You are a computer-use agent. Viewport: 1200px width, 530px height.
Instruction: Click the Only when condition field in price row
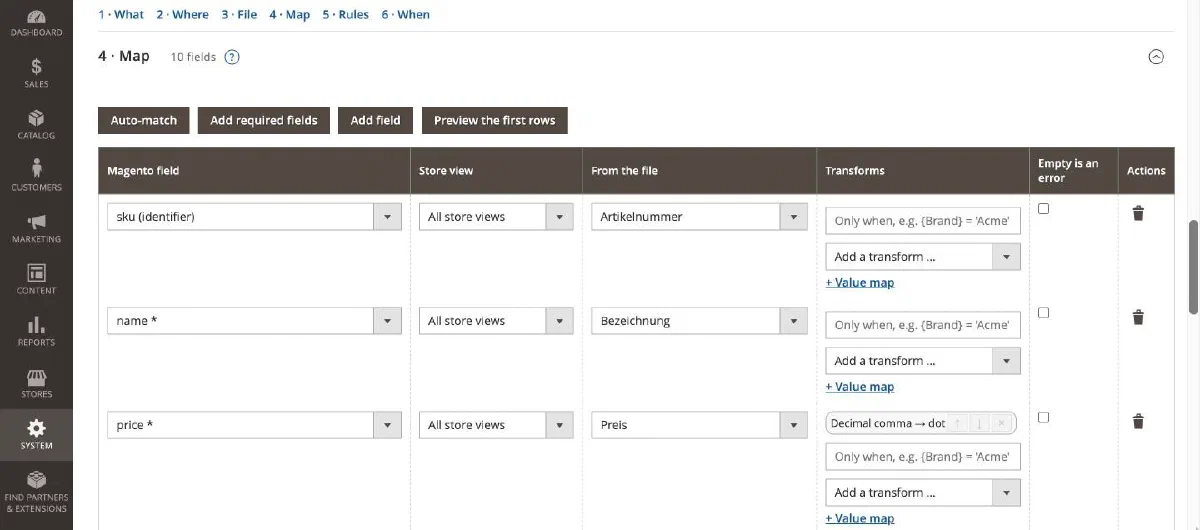pos(923,457)
